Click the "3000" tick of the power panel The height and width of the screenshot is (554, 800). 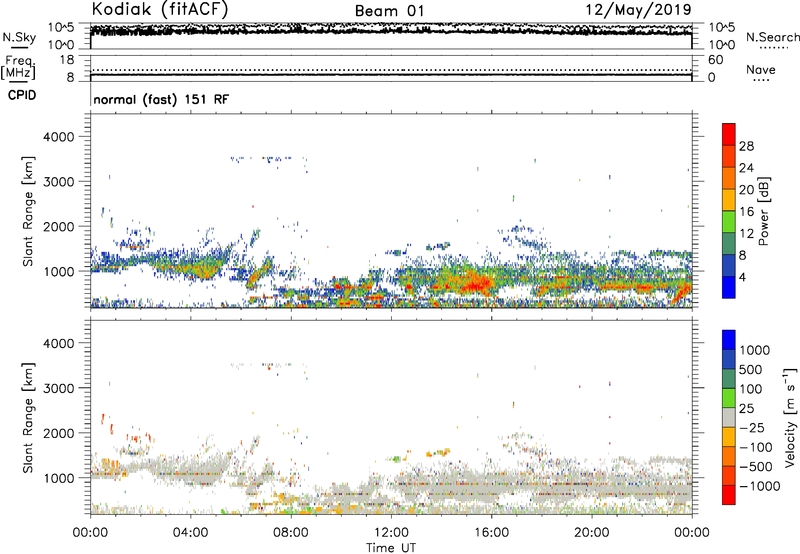point(58,182)
